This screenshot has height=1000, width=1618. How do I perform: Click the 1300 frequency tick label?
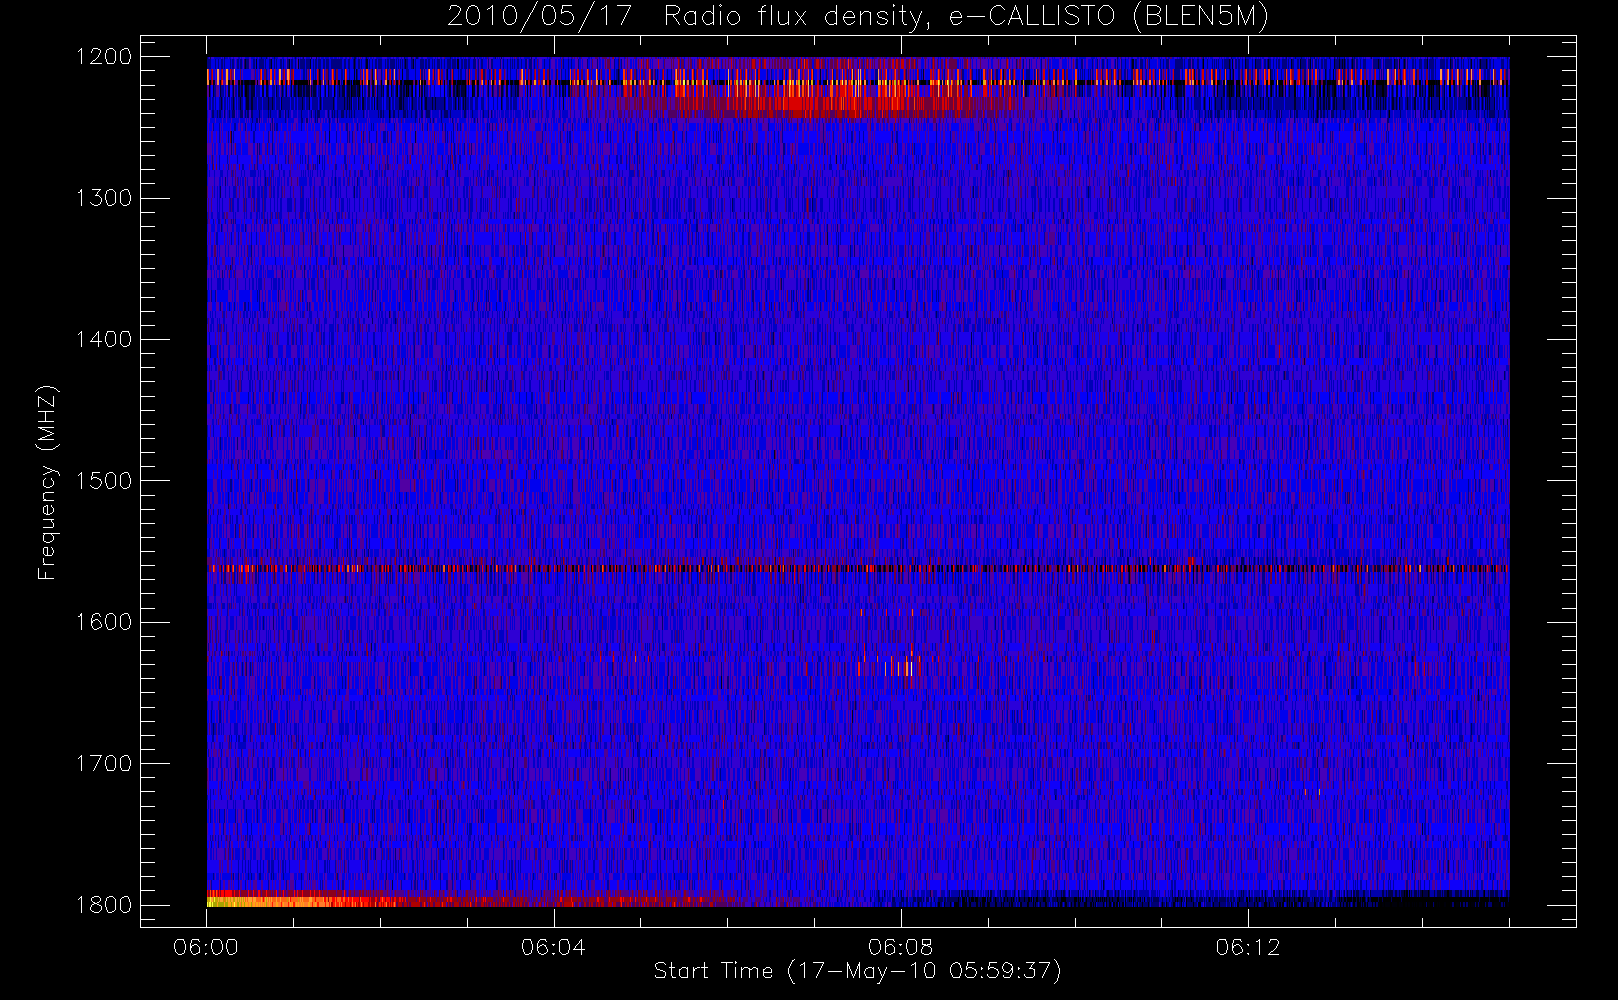click(x=104, y=198)
